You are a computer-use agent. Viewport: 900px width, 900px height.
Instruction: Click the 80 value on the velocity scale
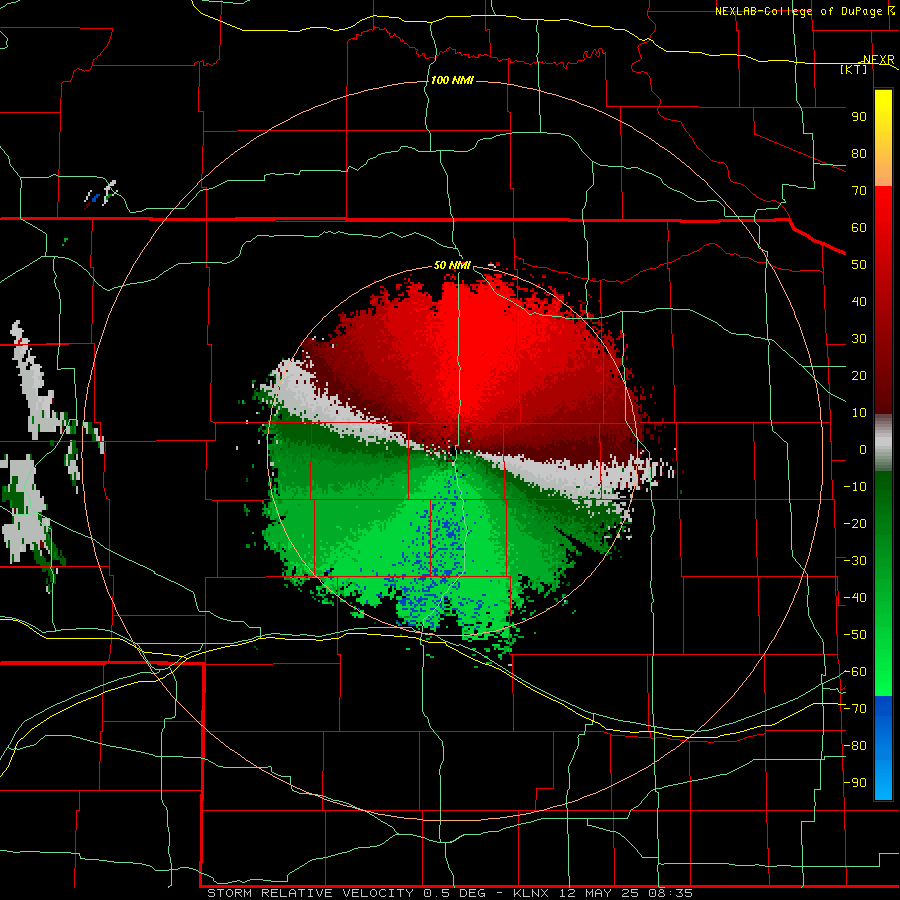pos(859,153)
